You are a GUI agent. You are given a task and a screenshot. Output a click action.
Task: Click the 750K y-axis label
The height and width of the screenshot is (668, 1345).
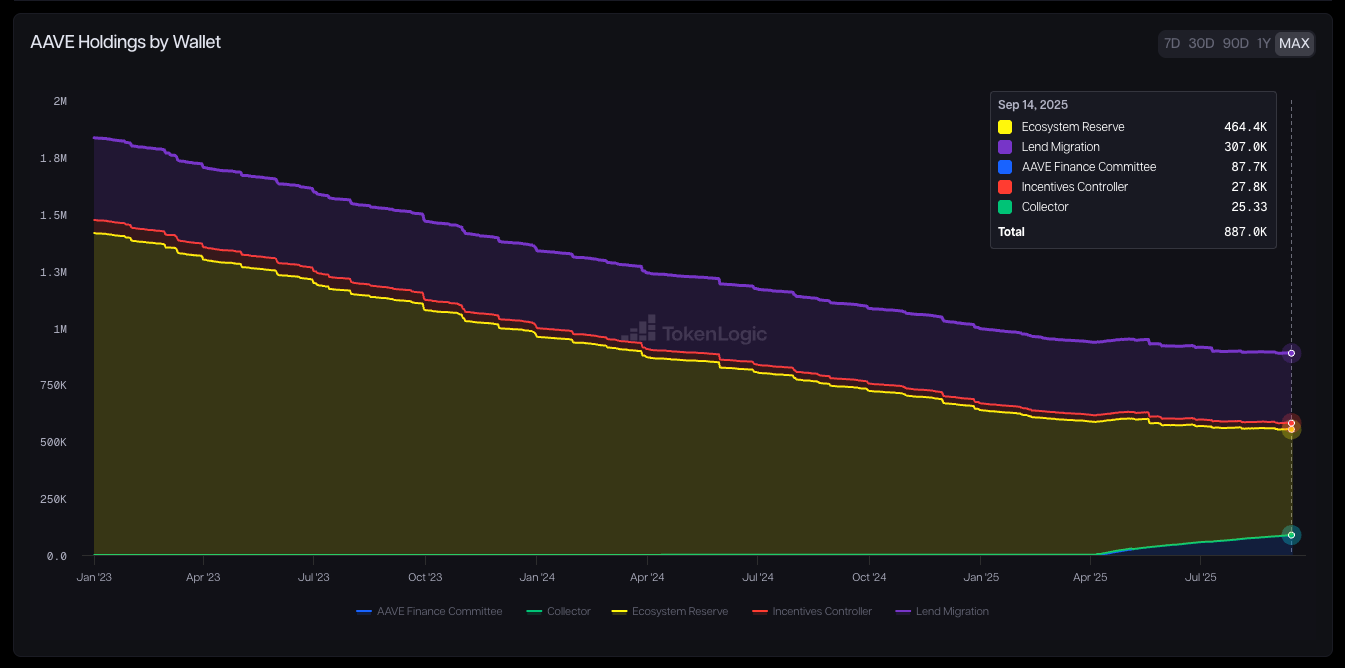tap(53, 386)
